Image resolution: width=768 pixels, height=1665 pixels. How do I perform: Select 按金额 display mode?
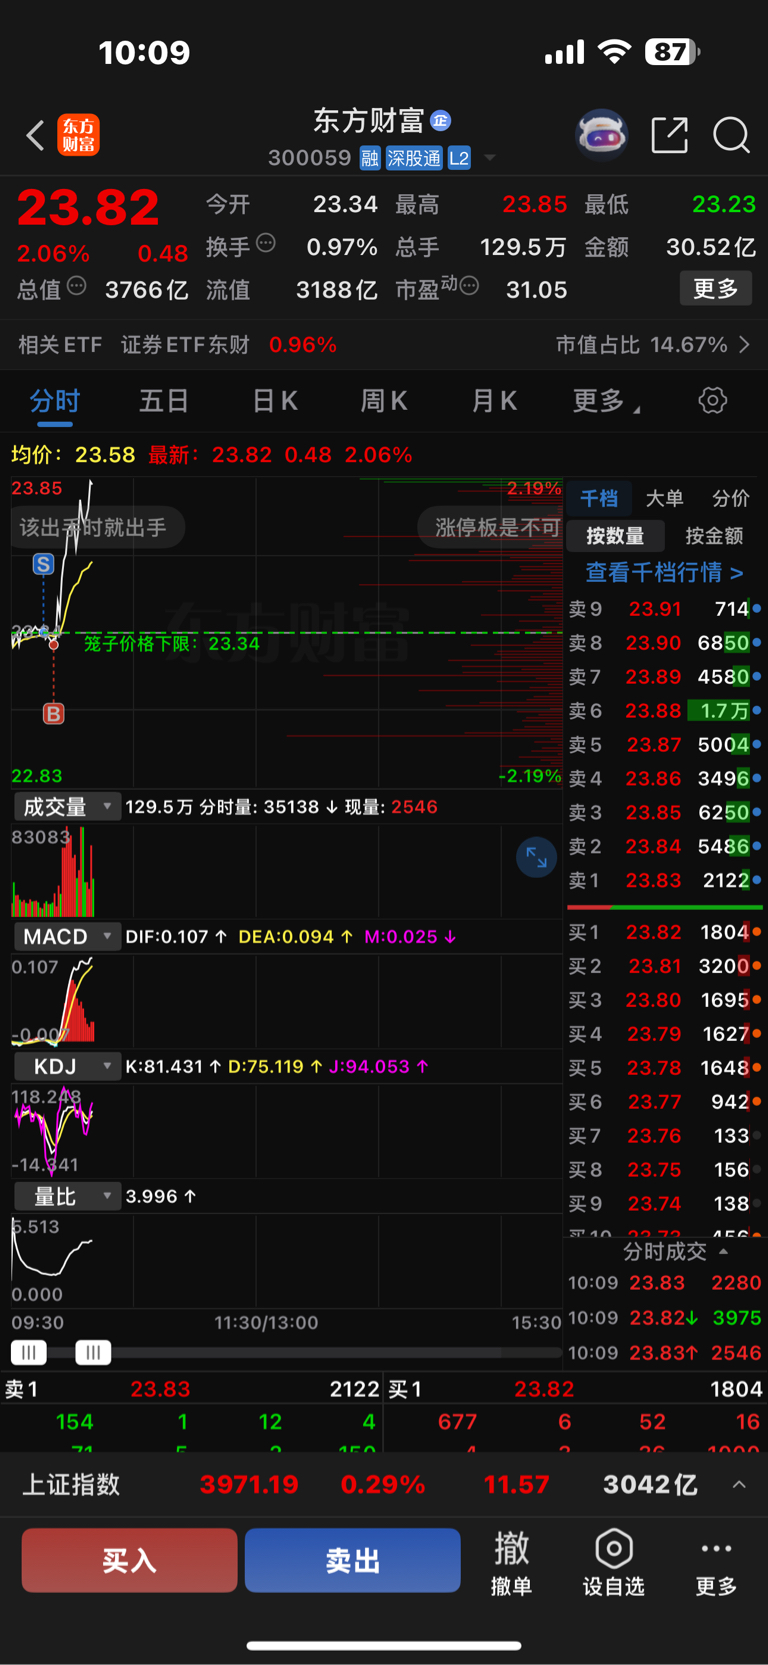click(714, 536)
